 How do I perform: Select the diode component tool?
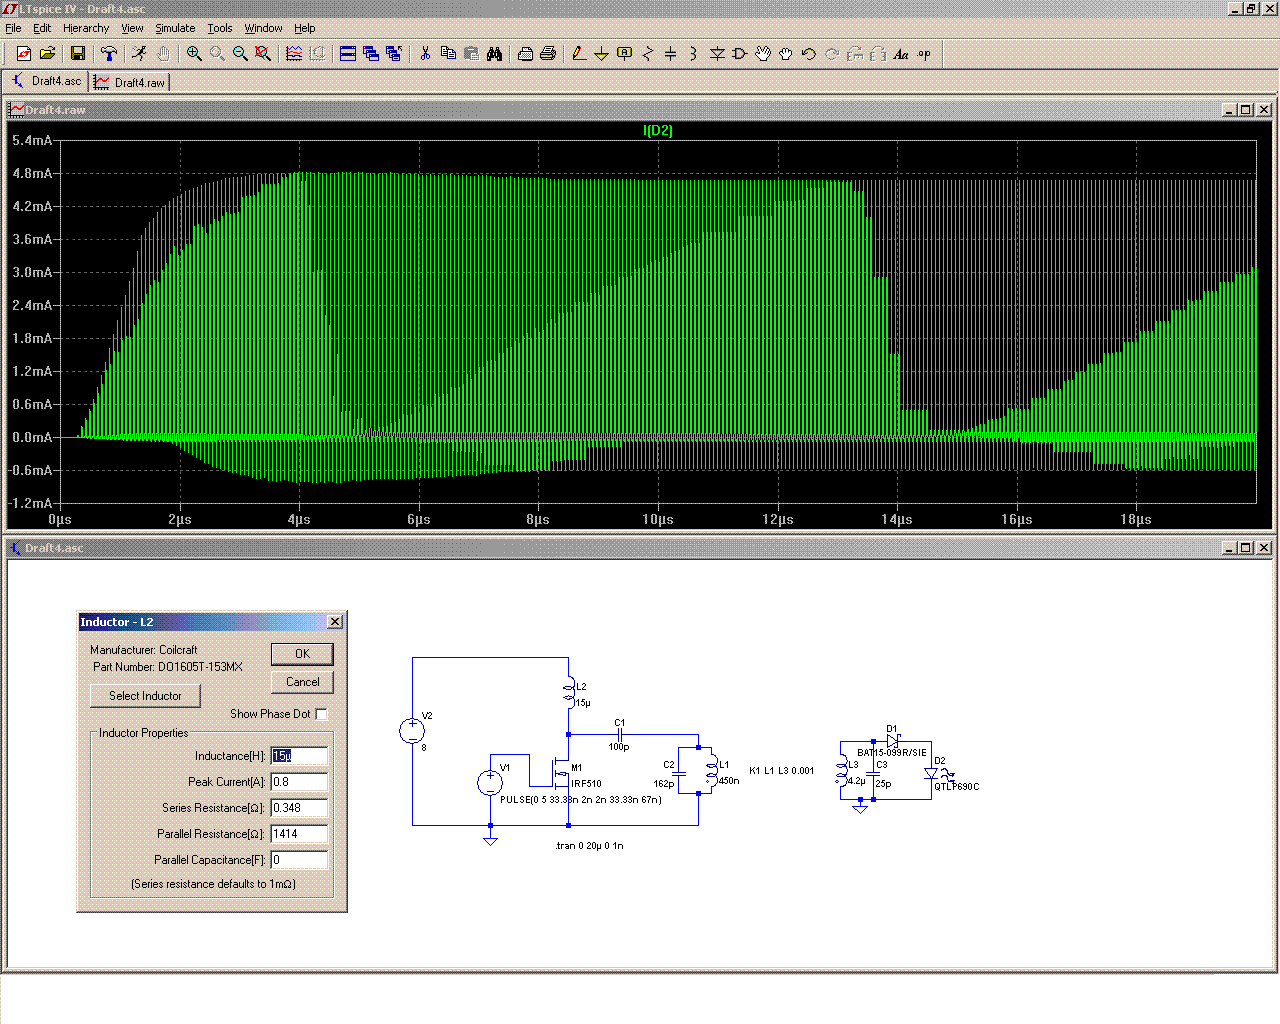(717, 54)
